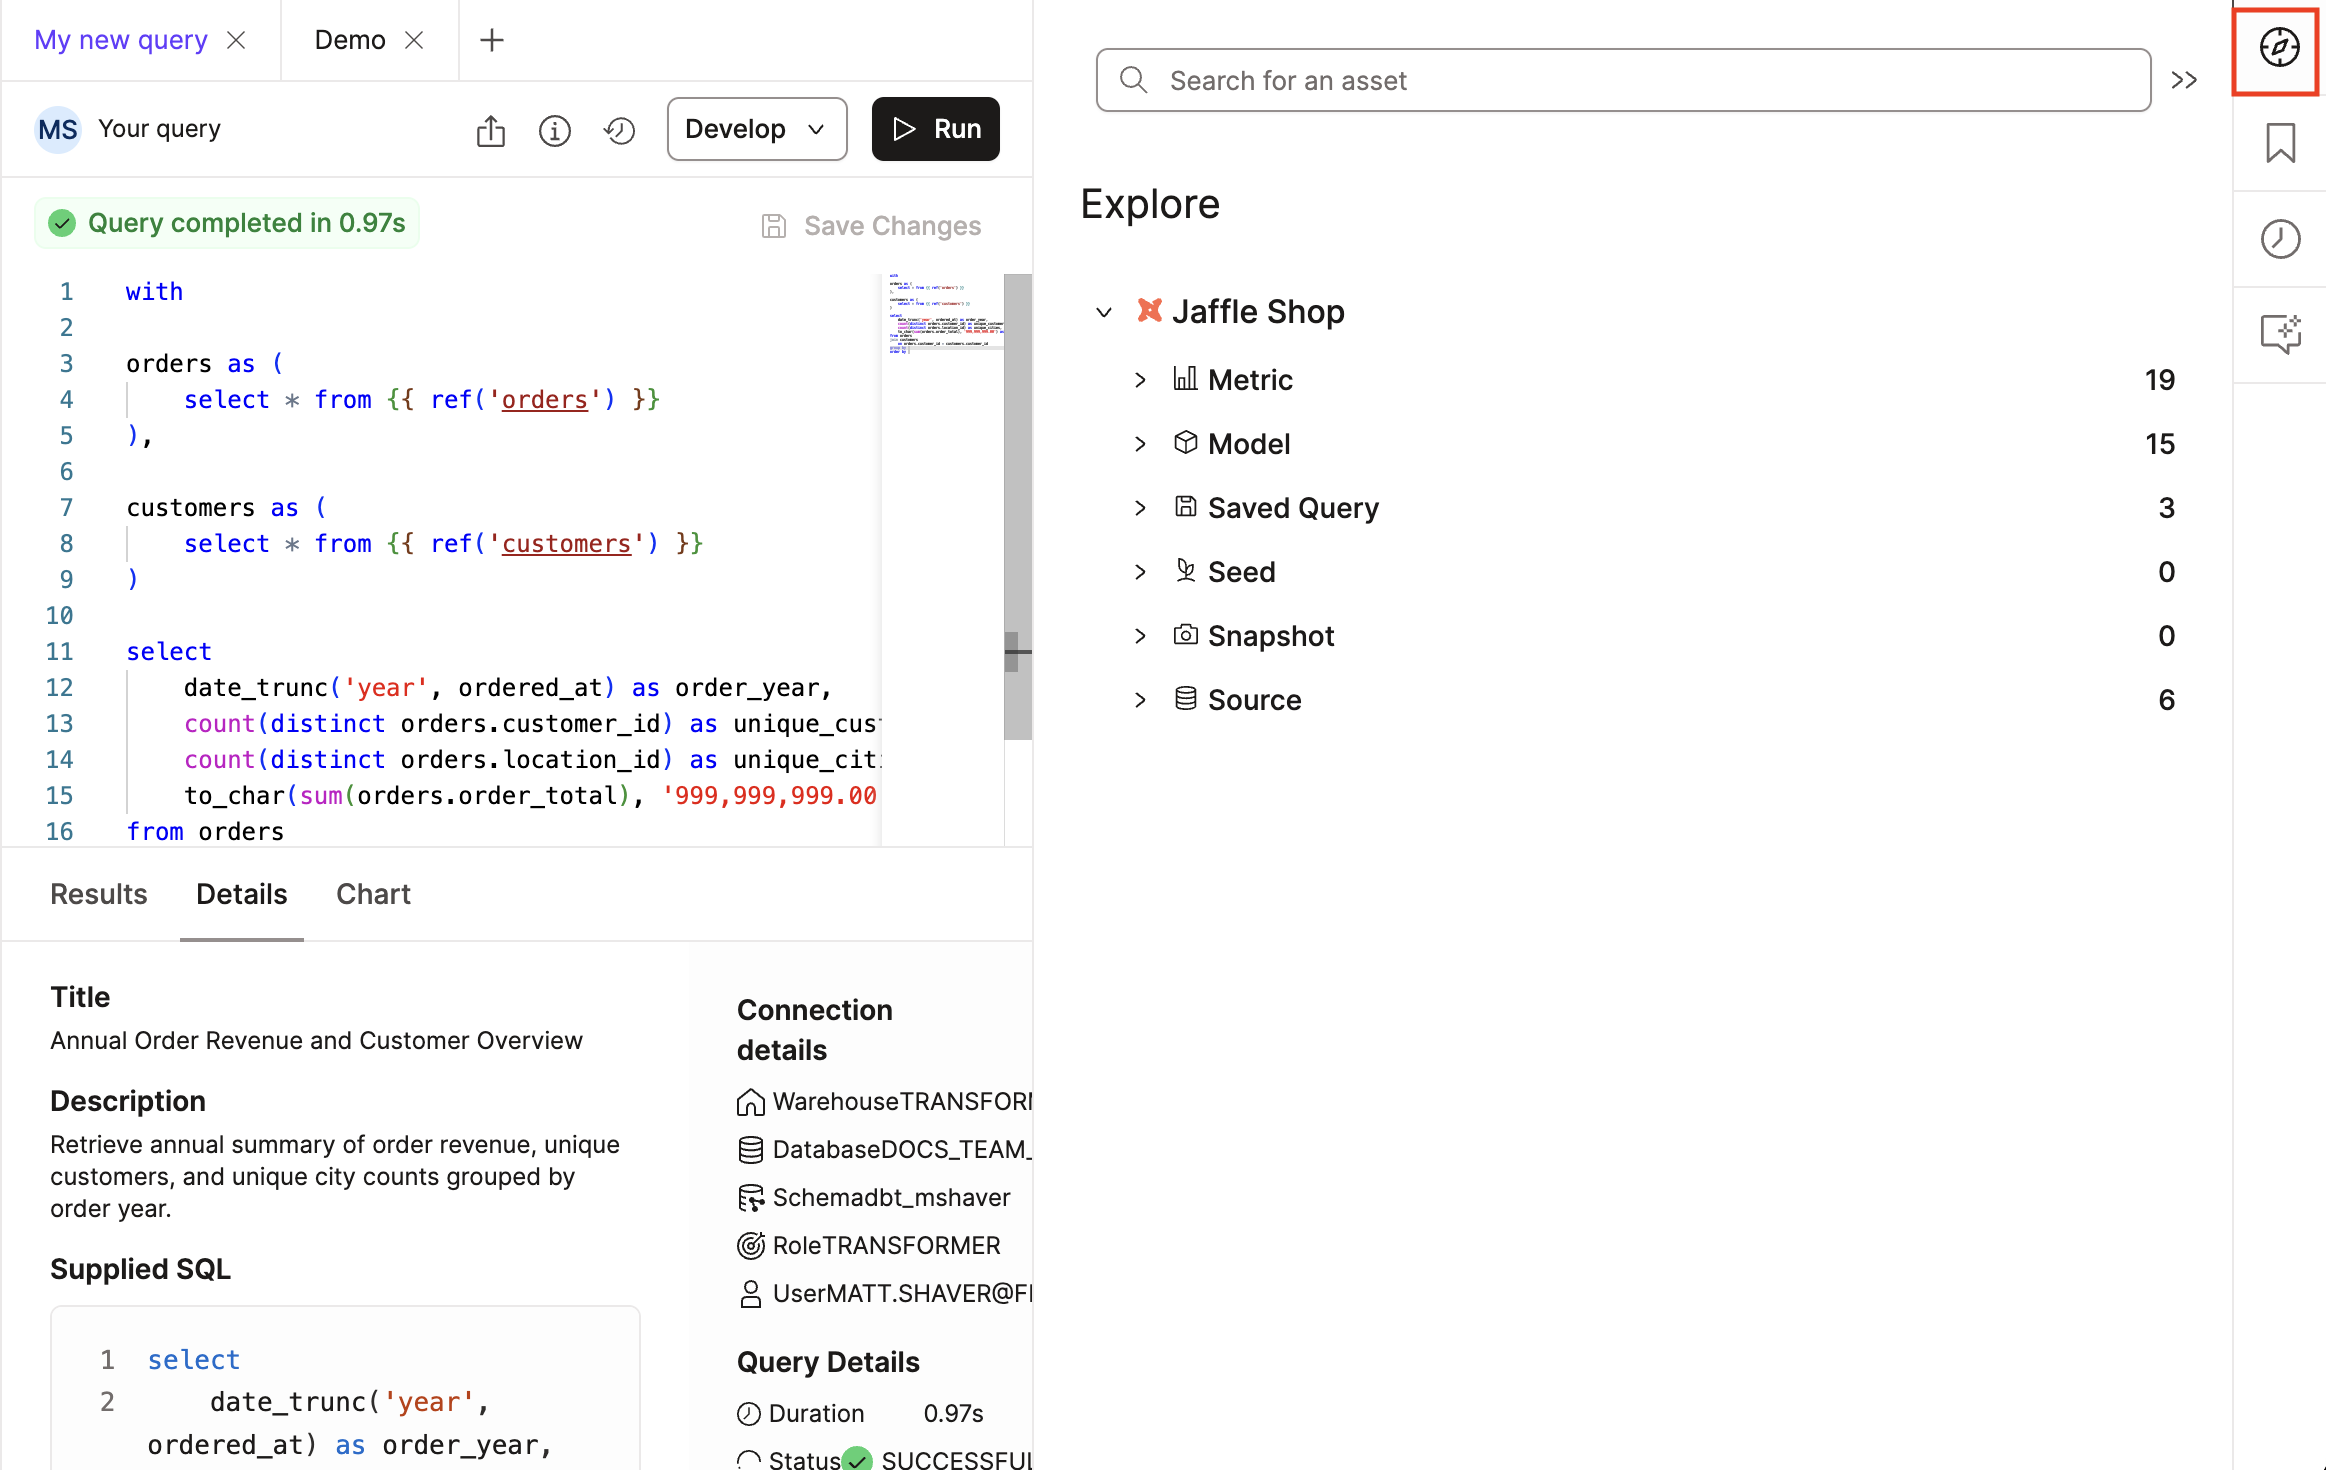Switch to the Results tab

[98, 894]
